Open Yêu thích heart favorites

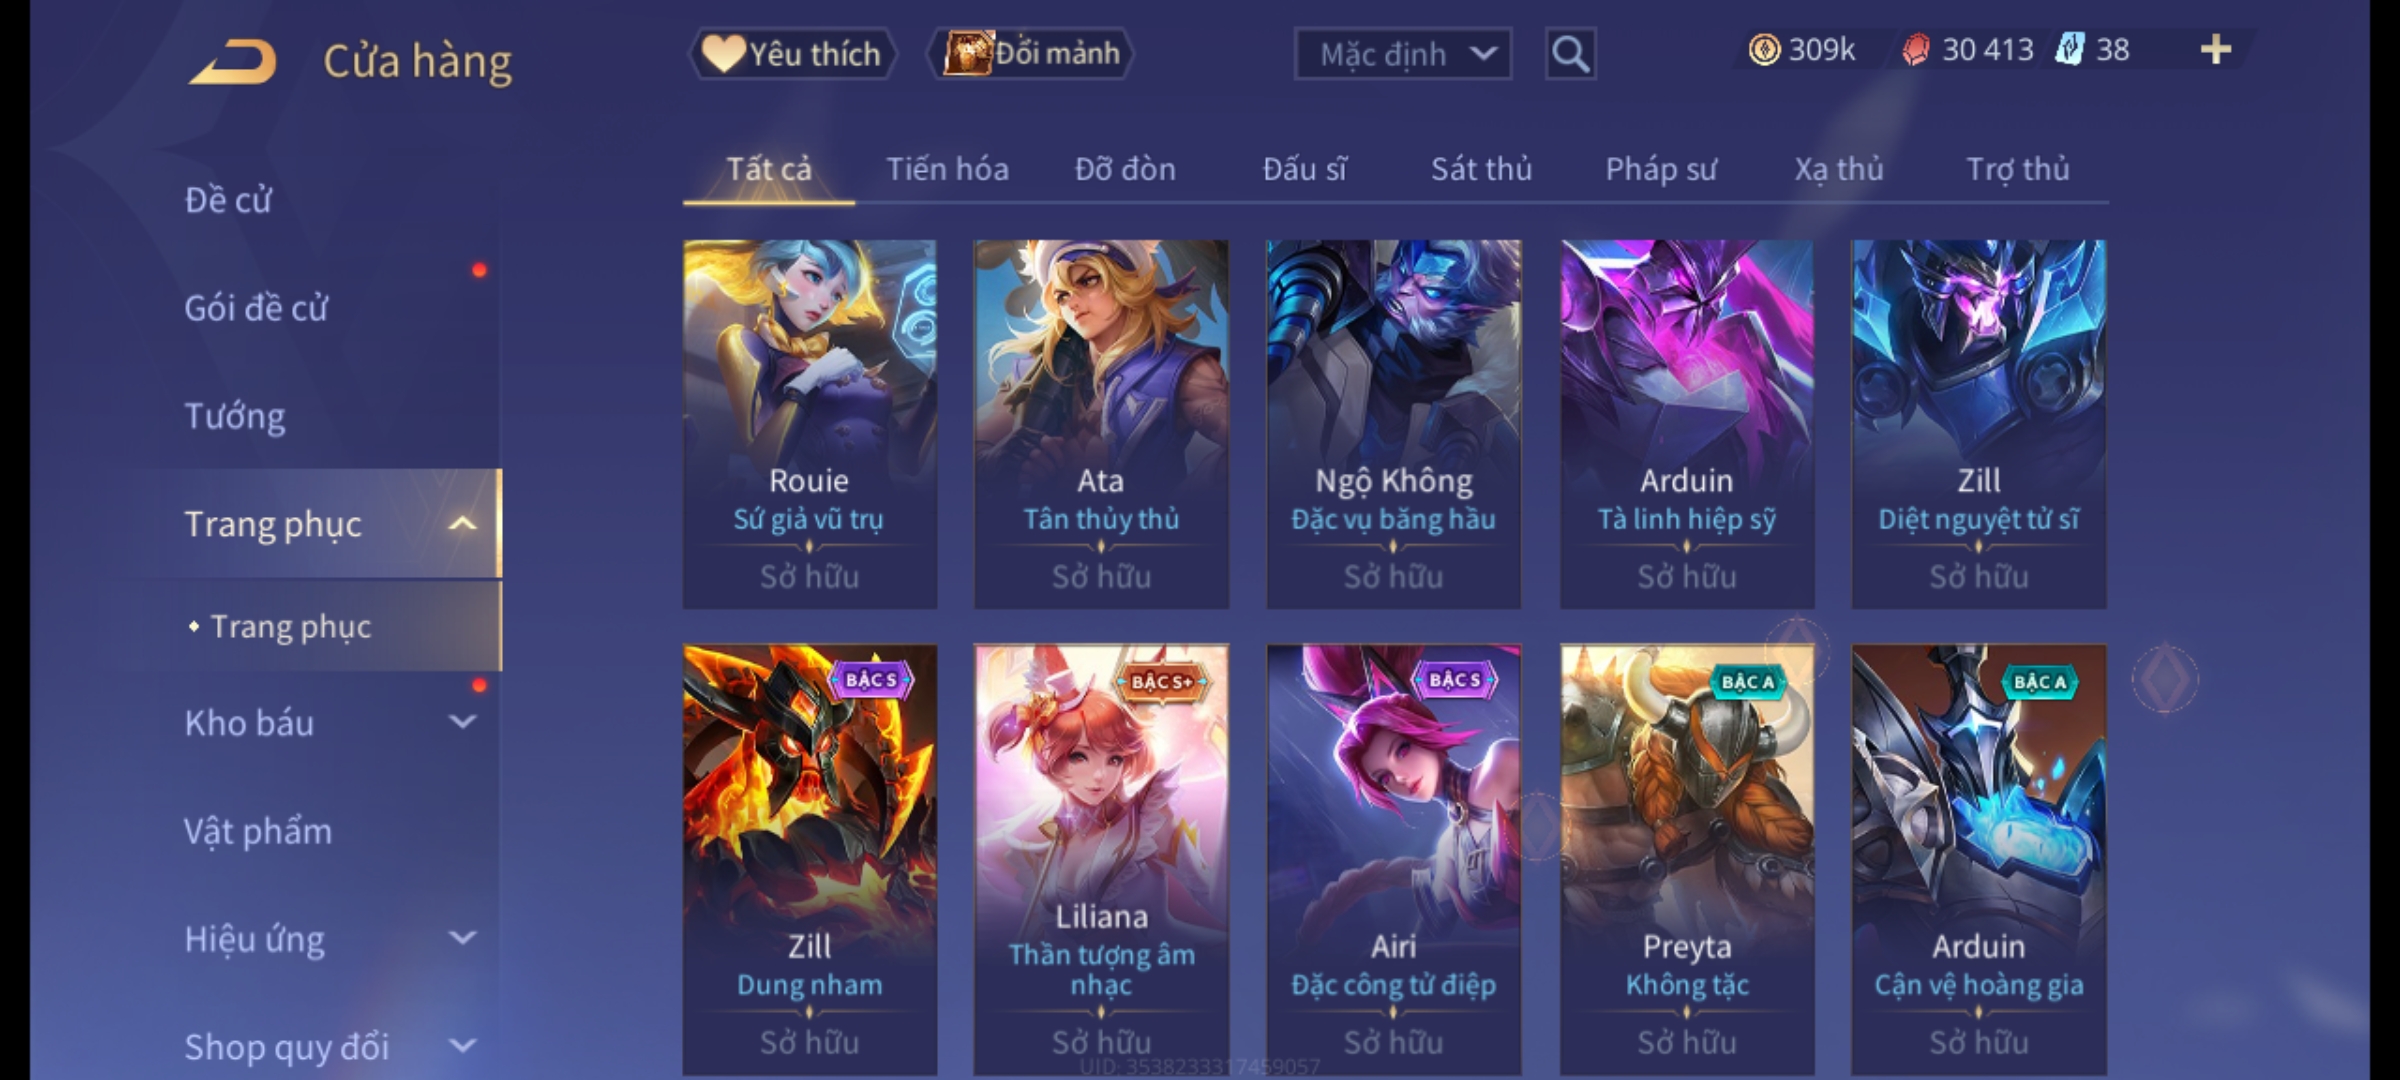[792, 54]
